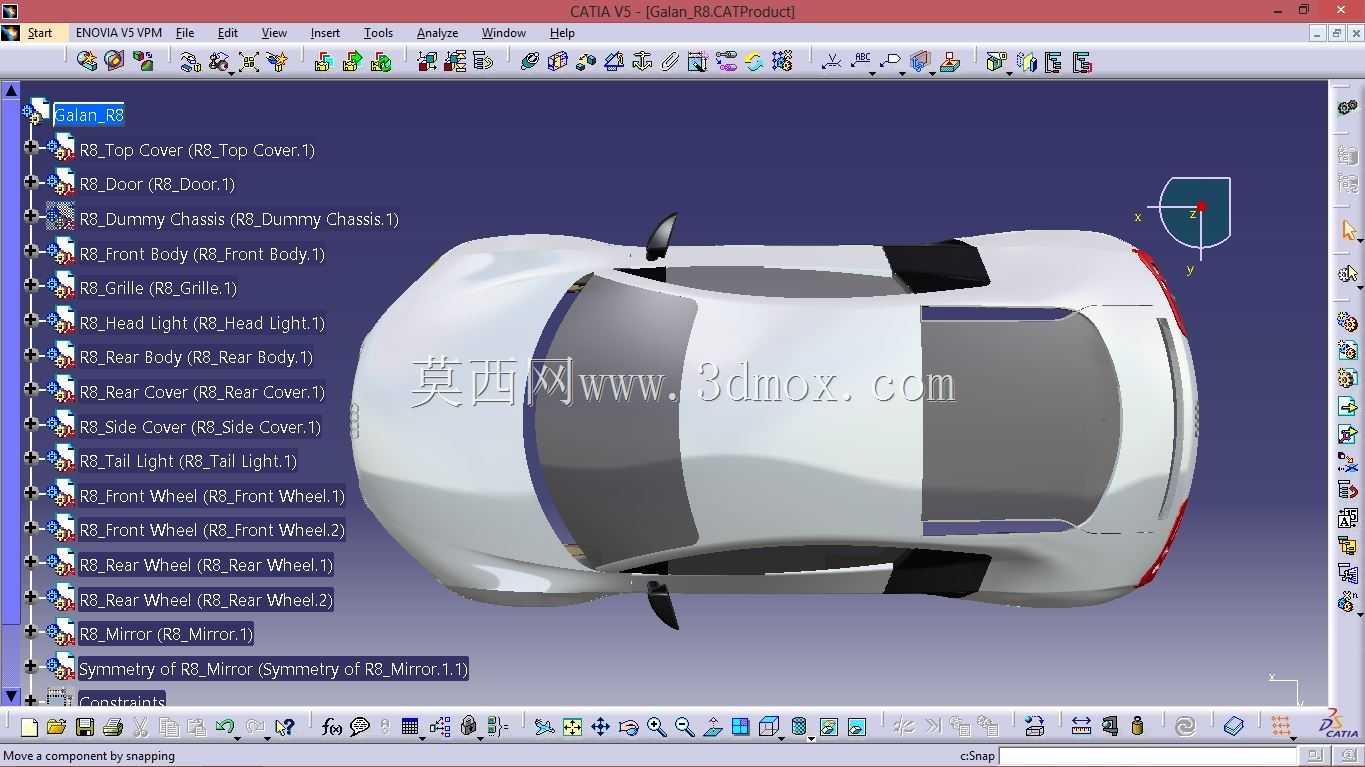
Task: Click the Zoom Out magnifier
Action: pos(684,727)
